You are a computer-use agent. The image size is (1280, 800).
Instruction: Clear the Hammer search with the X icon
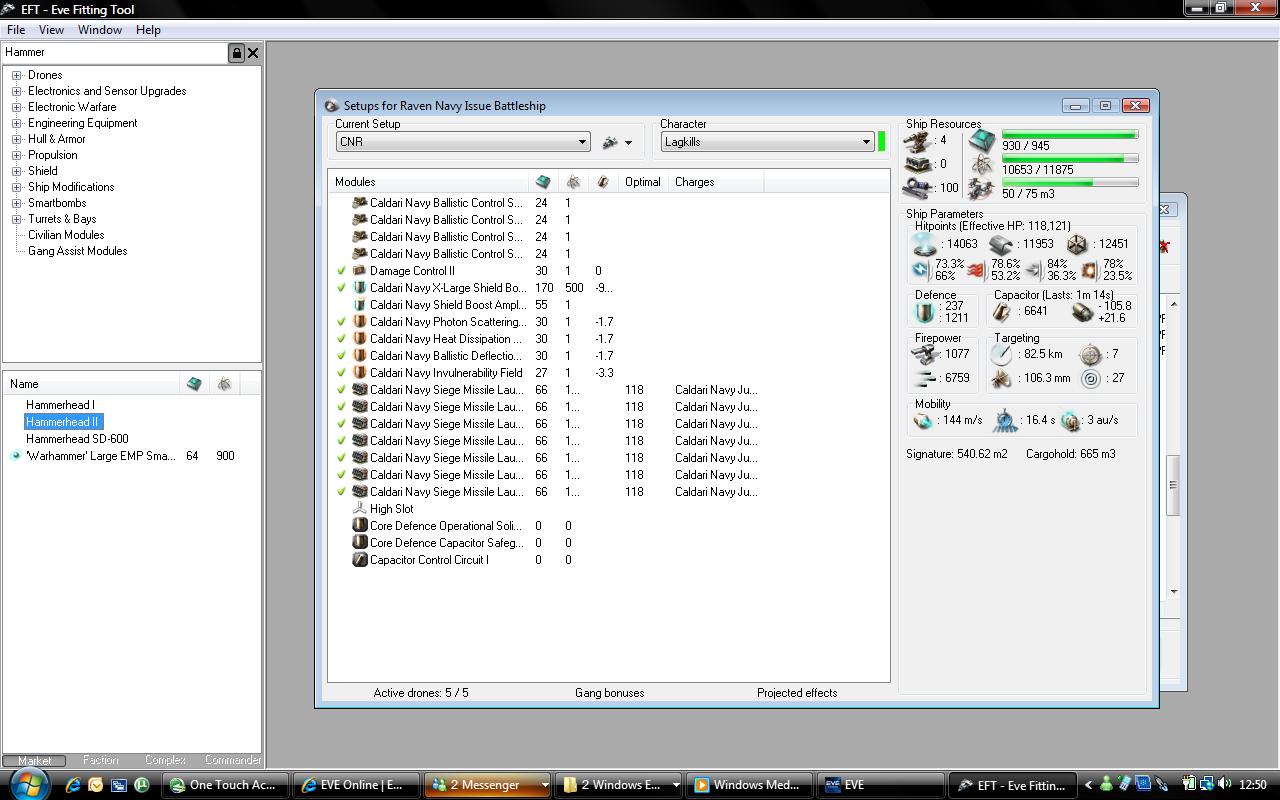coord(253,53)
